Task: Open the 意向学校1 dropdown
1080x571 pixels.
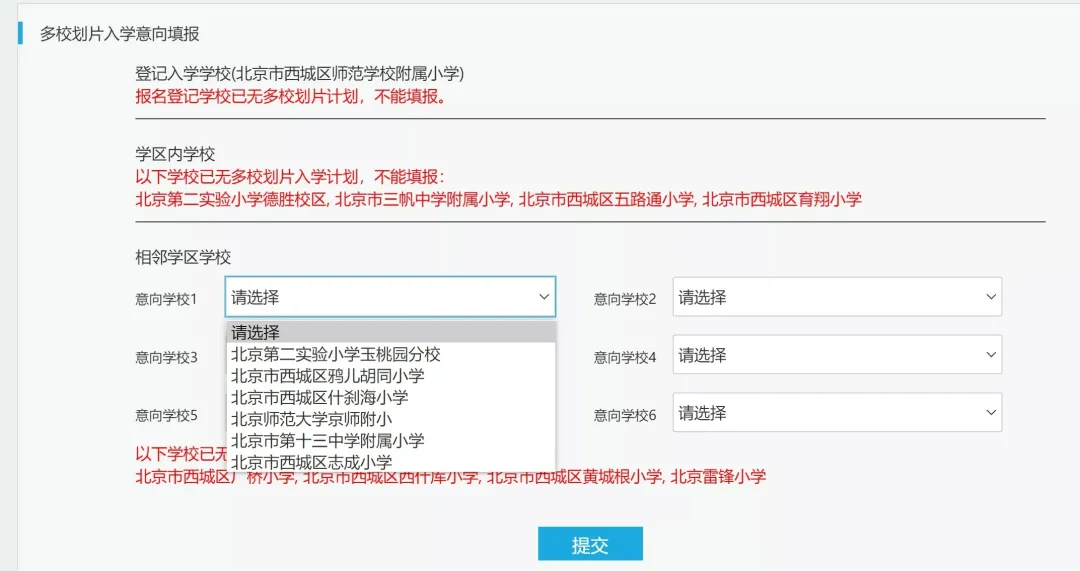Action: [390, 297]
